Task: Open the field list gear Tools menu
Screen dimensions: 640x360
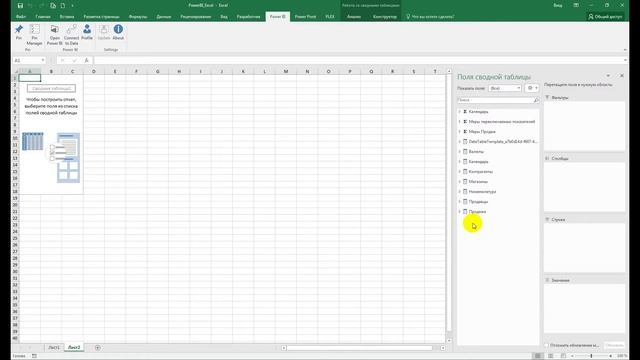Action: (532, 88)
